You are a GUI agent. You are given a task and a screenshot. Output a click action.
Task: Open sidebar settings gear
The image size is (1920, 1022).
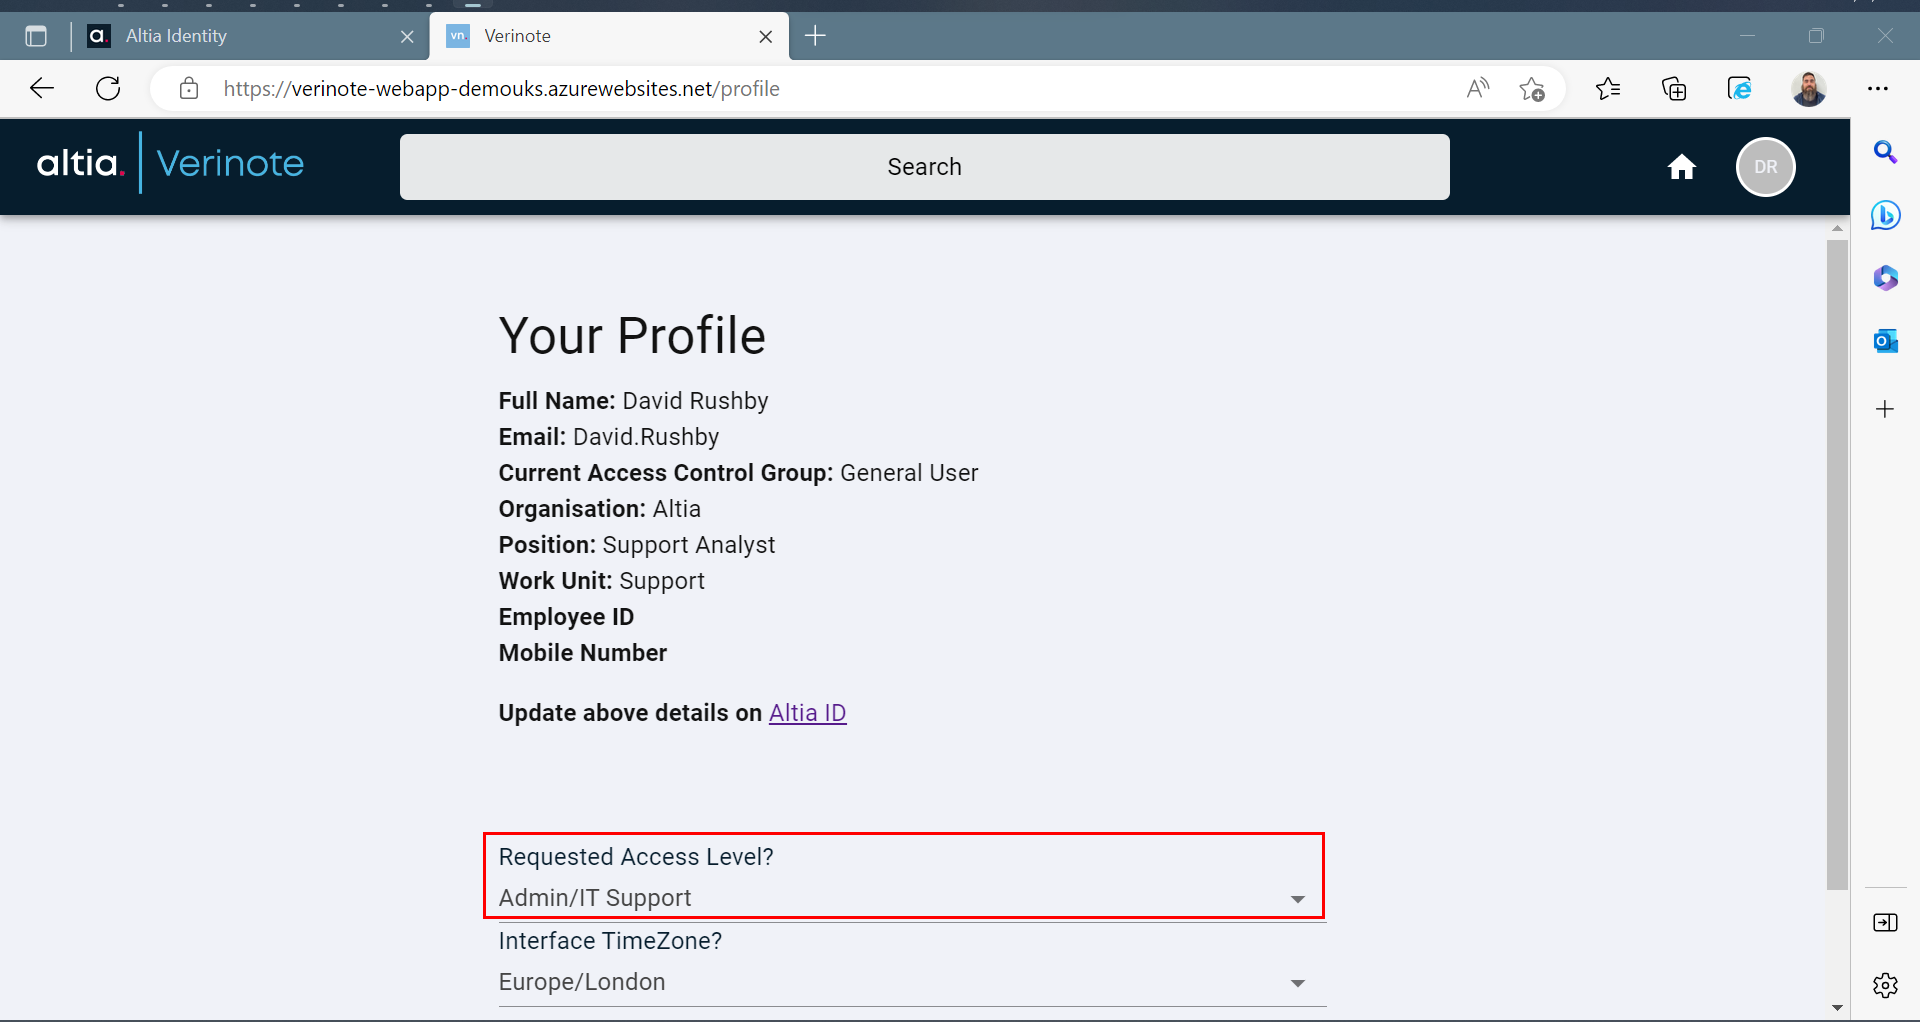(x=1885, y=985)
